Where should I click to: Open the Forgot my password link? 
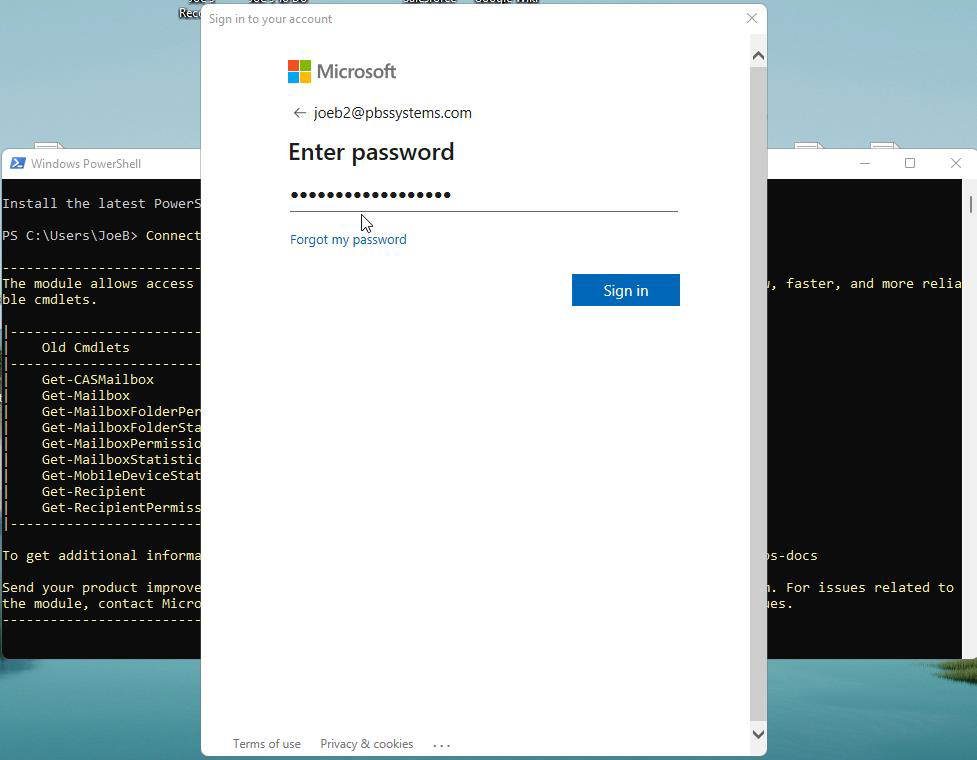[348, 239]
